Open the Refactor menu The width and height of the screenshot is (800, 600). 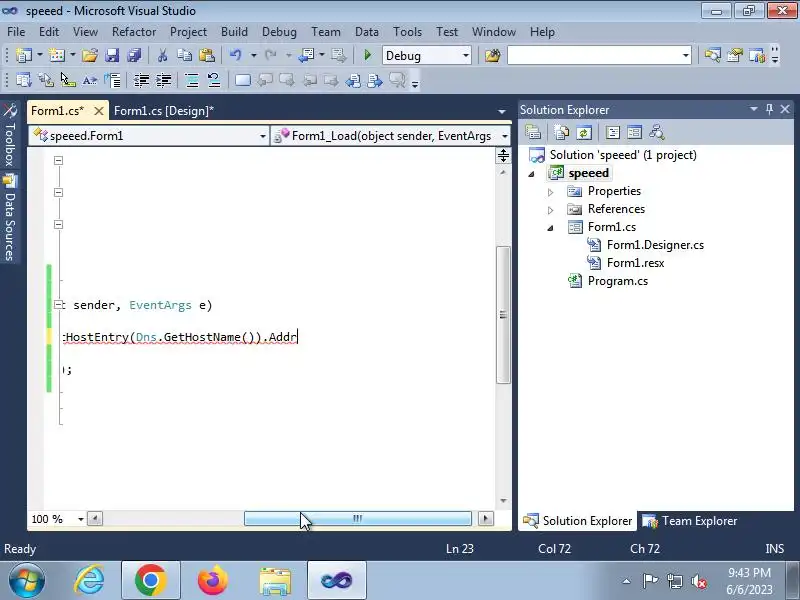tap(134, 32)
